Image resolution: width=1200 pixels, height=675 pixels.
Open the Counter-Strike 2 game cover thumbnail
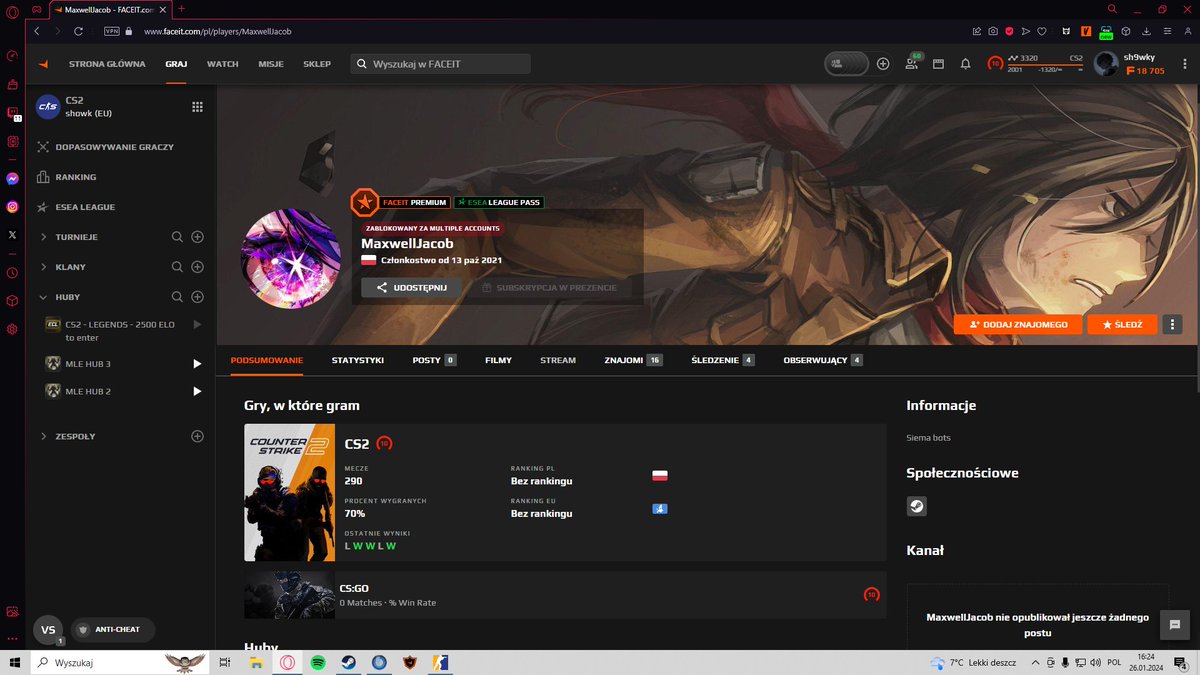[x=290, y=492]
